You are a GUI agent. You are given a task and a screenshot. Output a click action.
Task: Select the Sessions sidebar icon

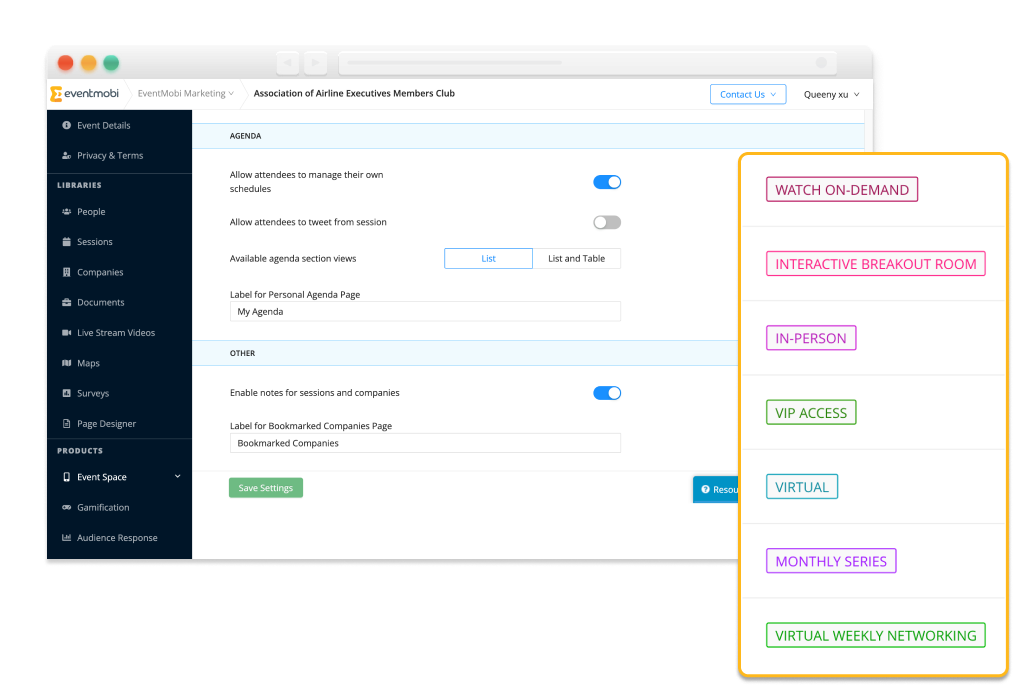coord(67,241)
